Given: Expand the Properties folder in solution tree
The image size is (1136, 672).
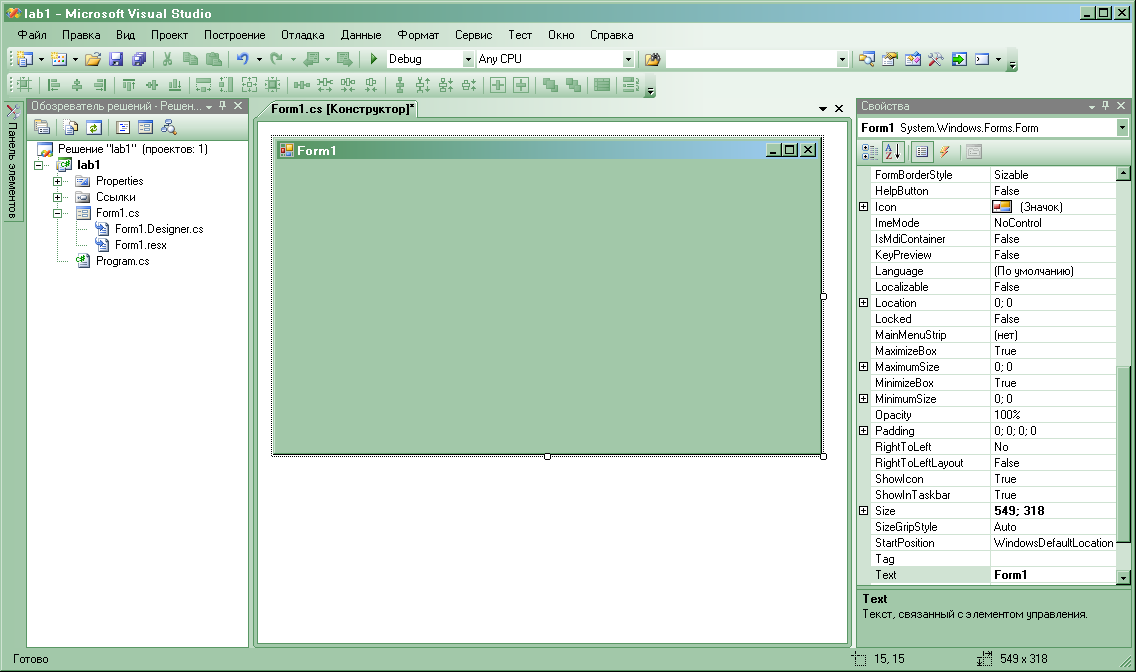Looking at the screenshot, I should tap(57, 181).
